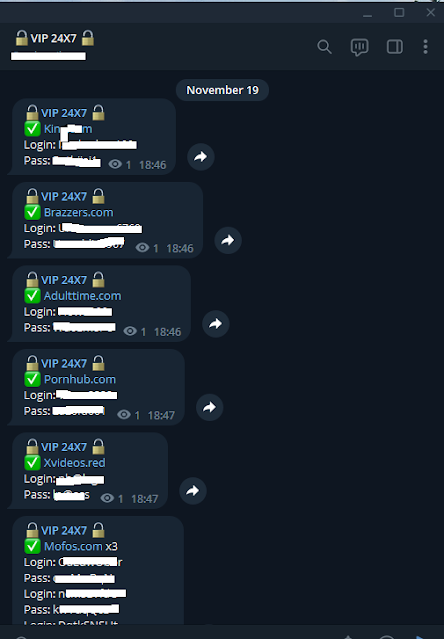The height and width of the screenshot is (639, 444).
Task: Forward the Adulttime.com message
Action: point(215,324)
